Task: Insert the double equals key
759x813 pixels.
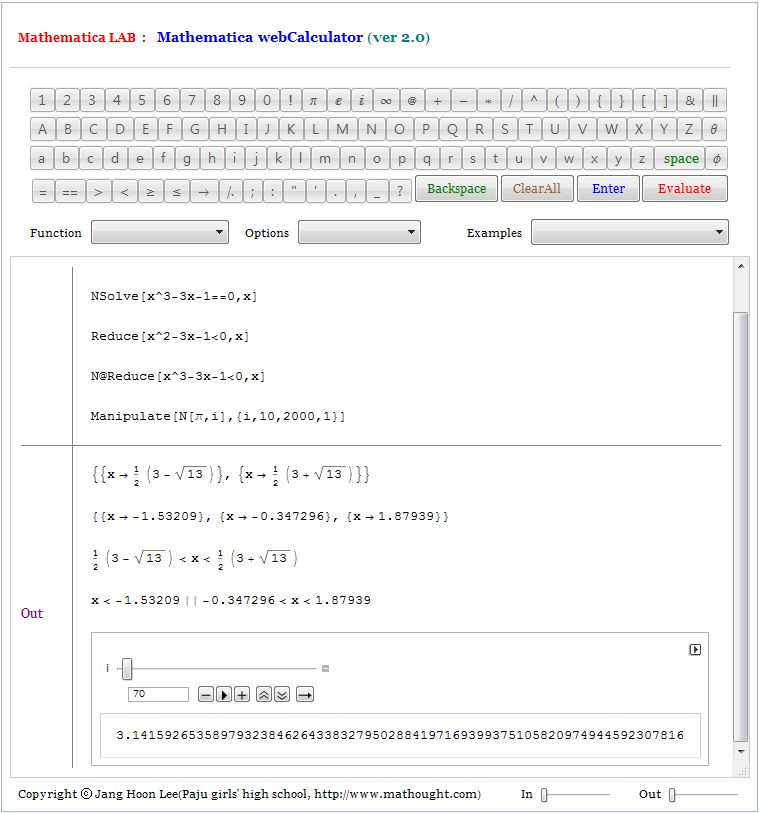Action: [x=70, y=192]
